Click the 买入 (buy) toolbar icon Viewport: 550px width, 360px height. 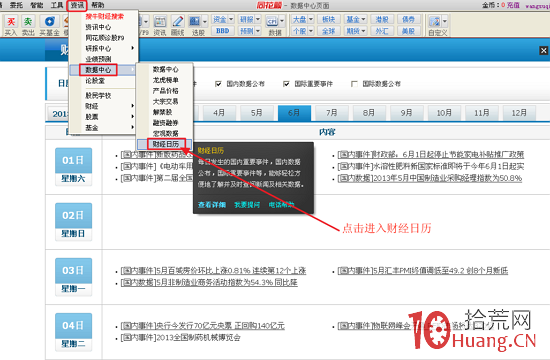[x=11, y=25]
